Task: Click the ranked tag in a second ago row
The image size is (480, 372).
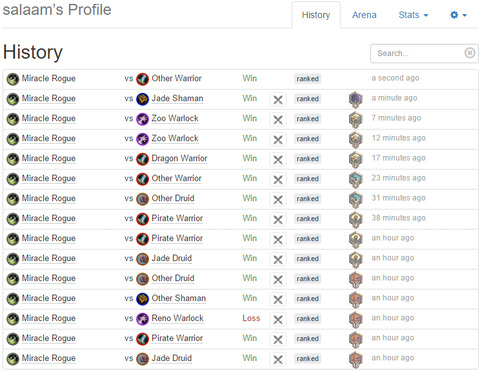Action: pyautogui.click(x=307, y=79)
